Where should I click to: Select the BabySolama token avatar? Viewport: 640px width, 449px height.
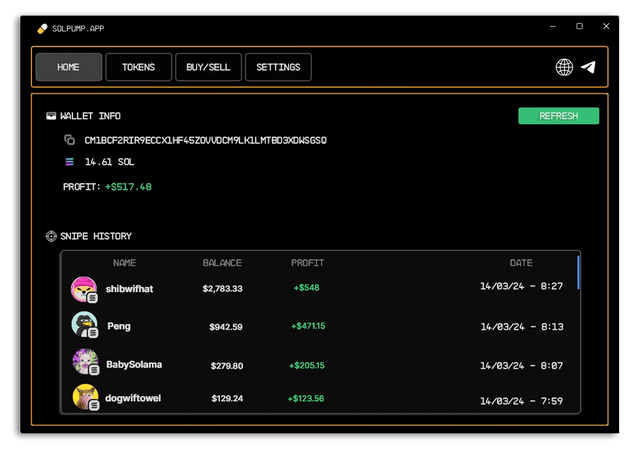coord(83,362)
